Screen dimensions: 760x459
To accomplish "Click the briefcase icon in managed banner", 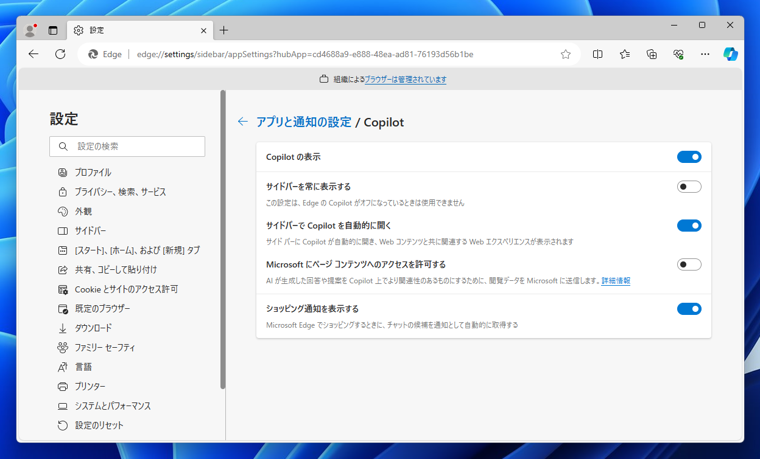I will click(324, 79).
